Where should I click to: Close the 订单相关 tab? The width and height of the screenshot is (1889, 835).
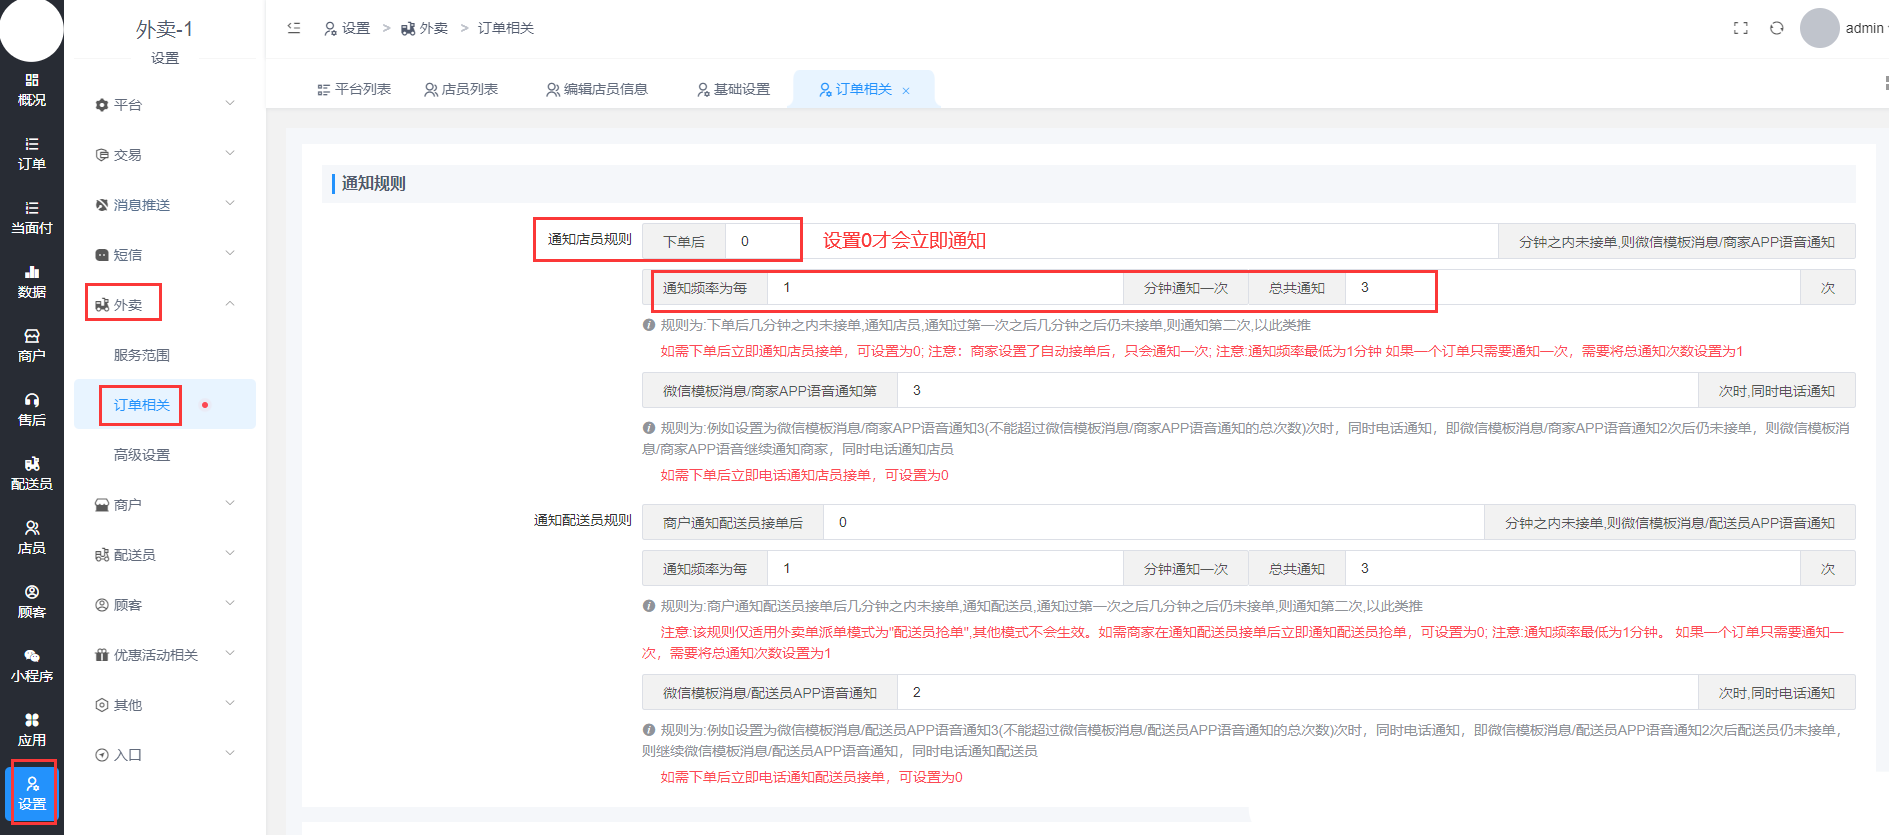(x=906, y=91)
